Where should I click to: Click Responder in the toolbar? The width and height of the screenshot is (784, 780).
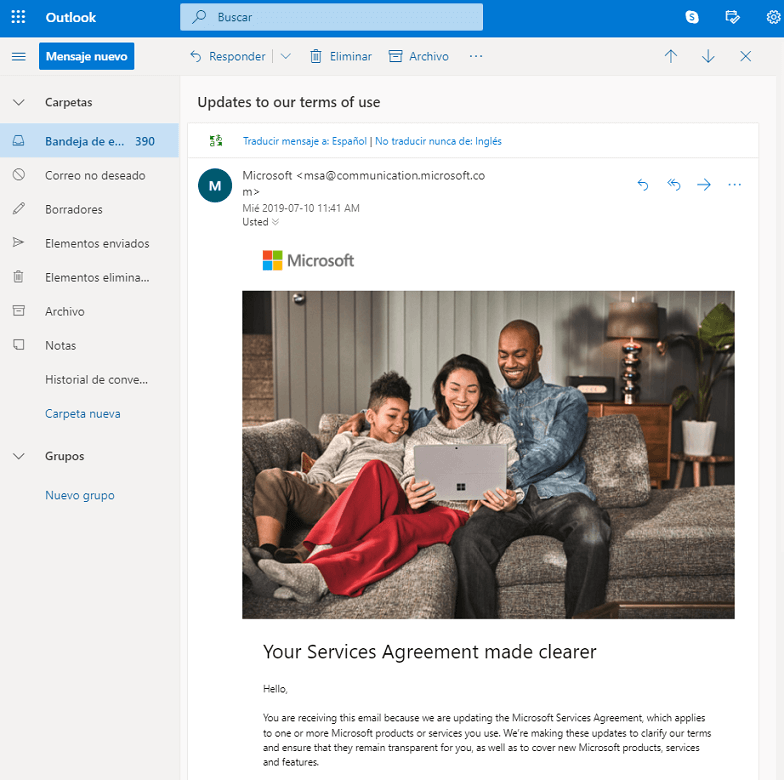228,56
